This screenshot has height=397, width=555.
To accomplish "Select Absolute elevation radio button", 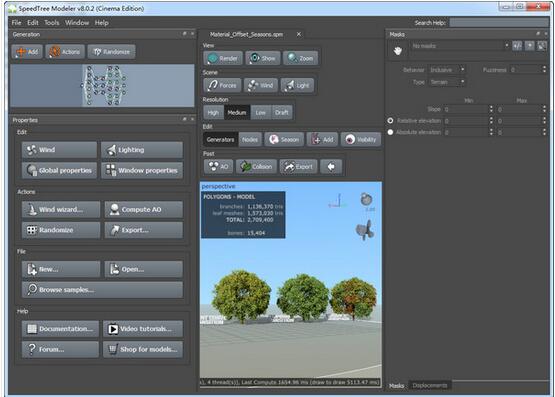I will click(390, 132).
